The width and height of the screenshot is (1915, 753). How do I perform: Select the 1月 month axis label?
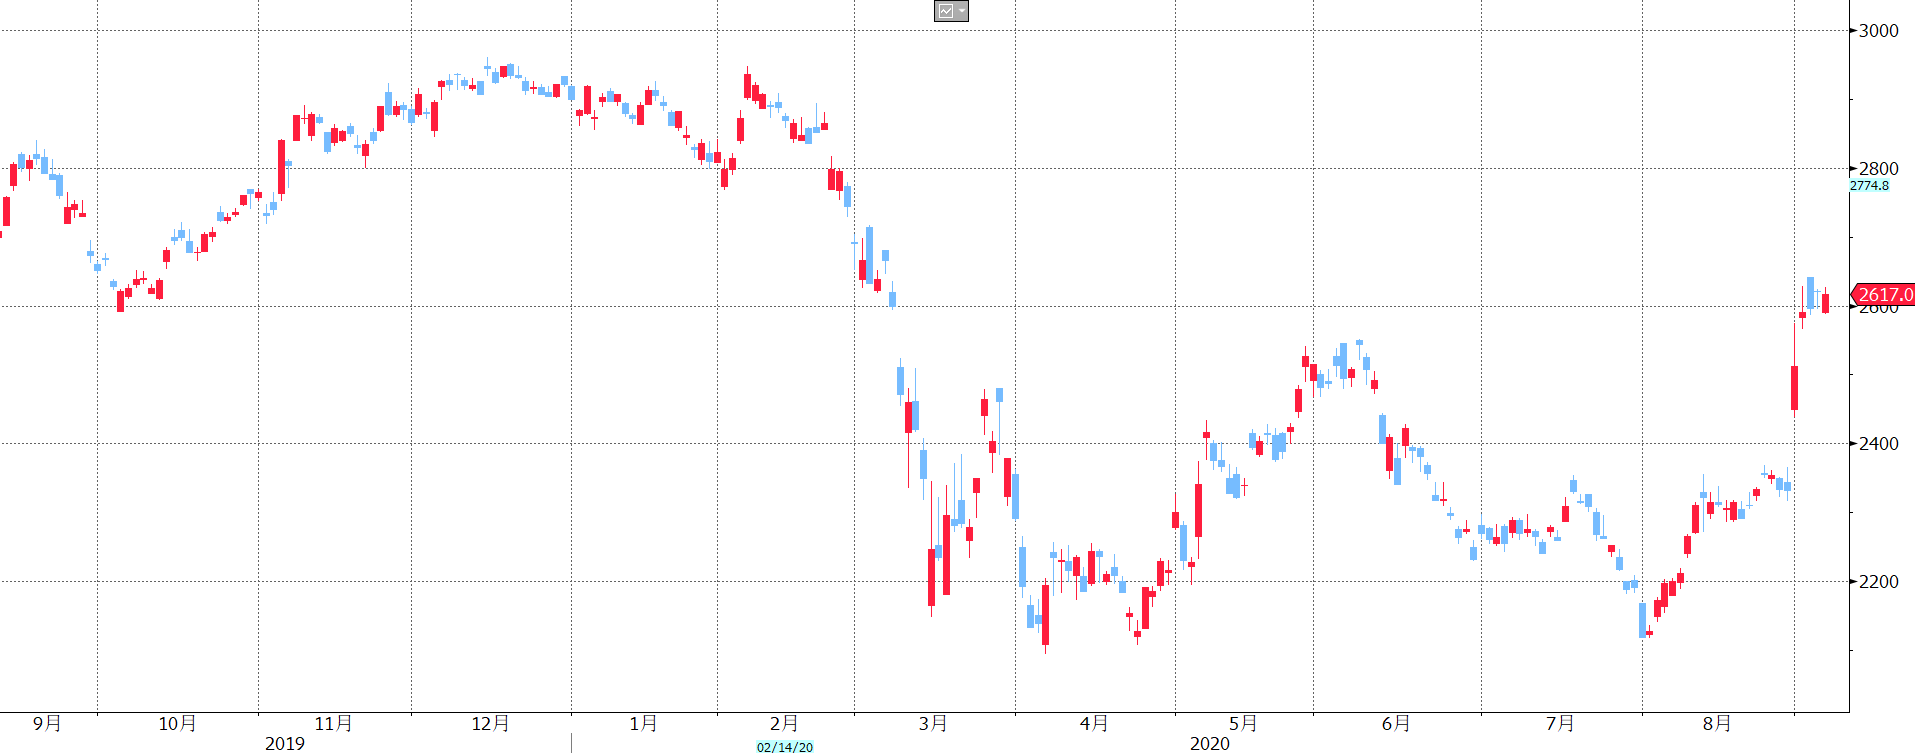[x=643, y=723]
